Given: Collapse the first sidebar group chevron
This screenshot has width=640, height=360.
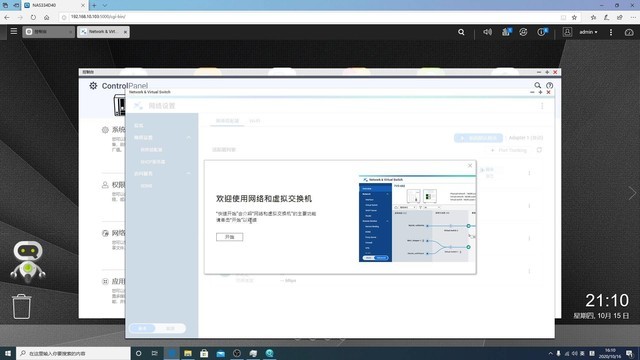Looking at the screenshot, I should [x=189, y=138].
